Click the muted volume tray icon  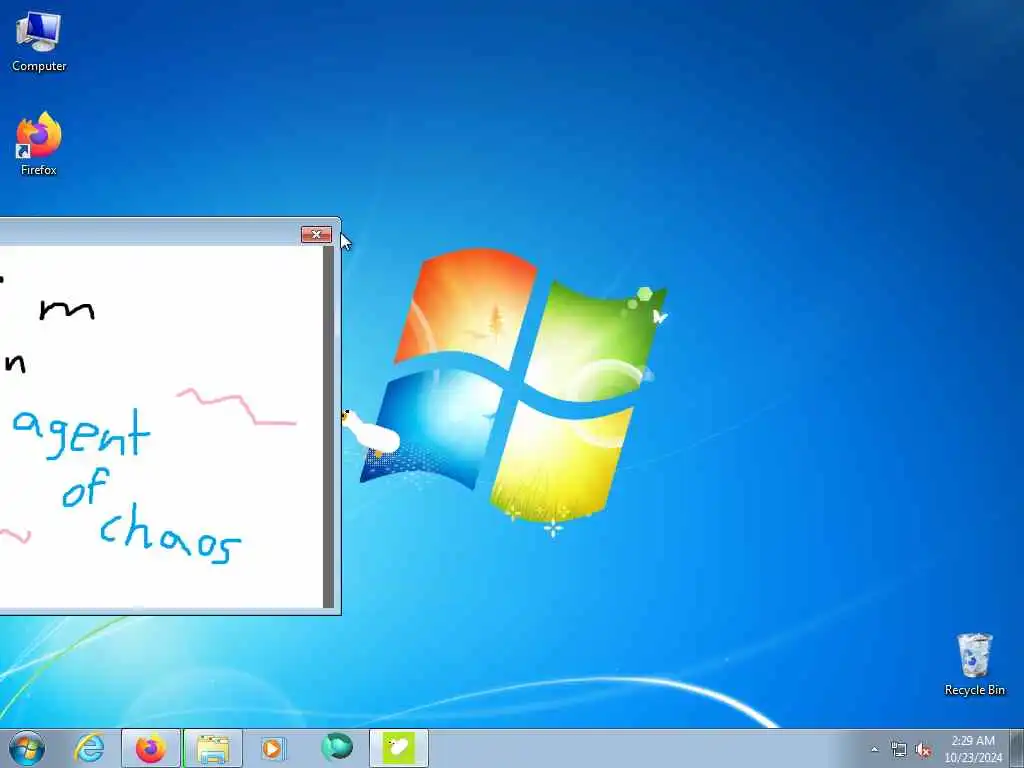(x=923, y=749)
